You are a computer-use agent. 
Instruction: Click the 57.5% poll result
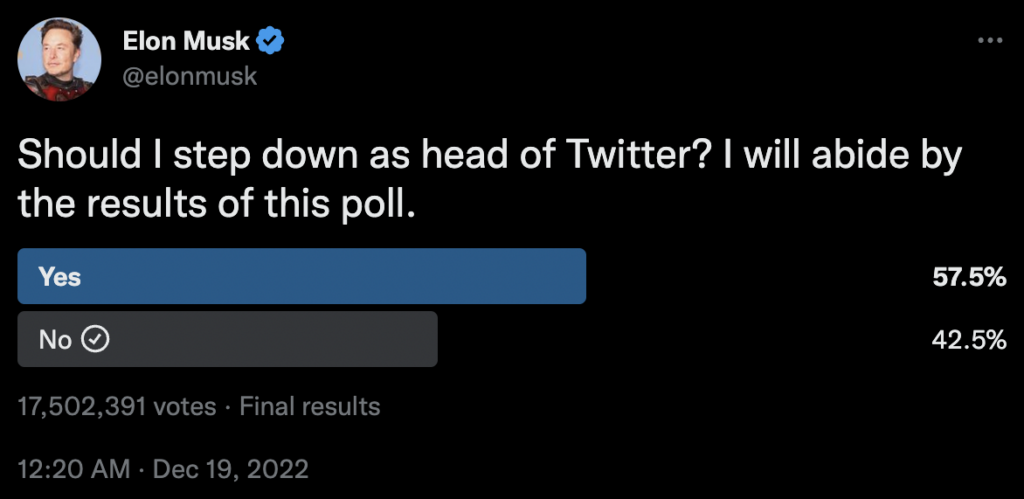point(968,277)
